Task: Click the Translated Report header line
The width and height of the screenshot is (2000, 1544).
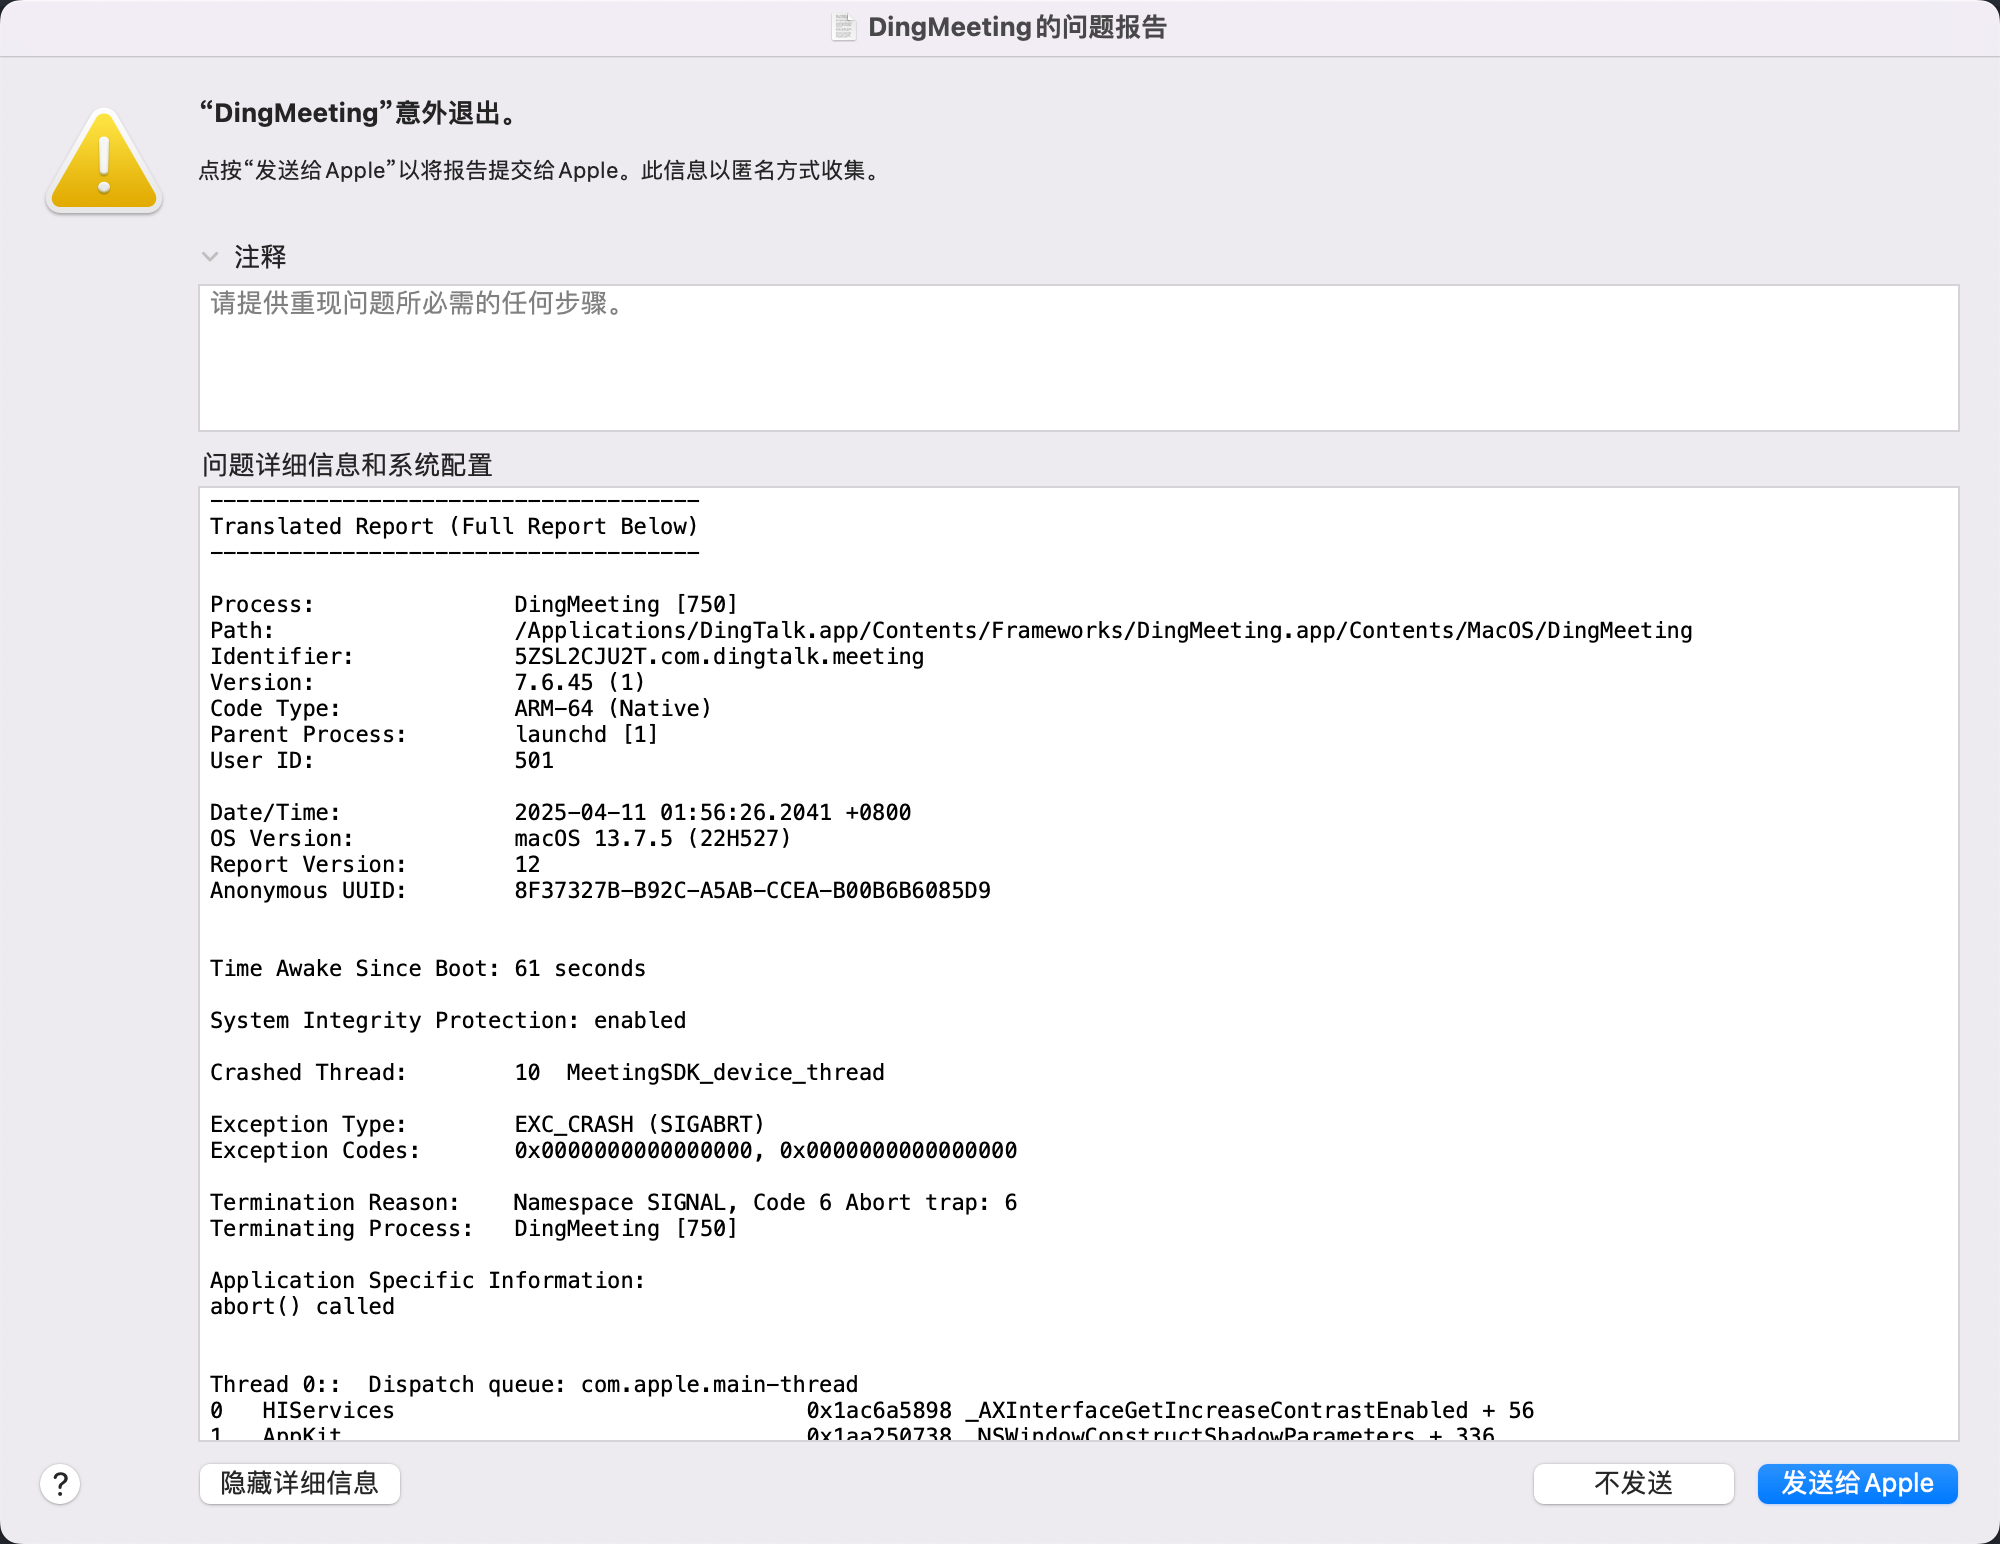Action: (x=454, y=527)
